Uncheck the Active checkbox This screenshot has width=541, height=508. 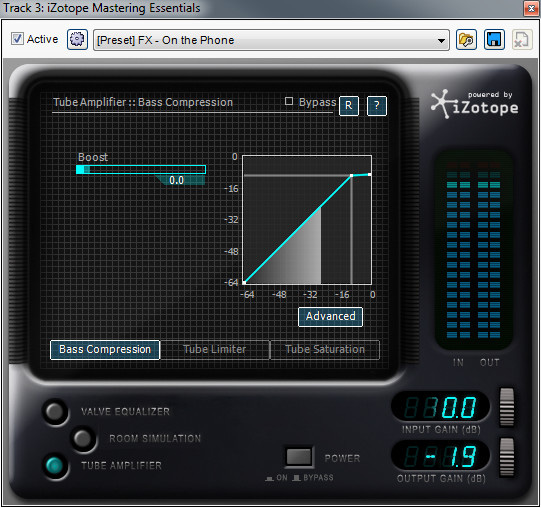[x=17, y=39]
